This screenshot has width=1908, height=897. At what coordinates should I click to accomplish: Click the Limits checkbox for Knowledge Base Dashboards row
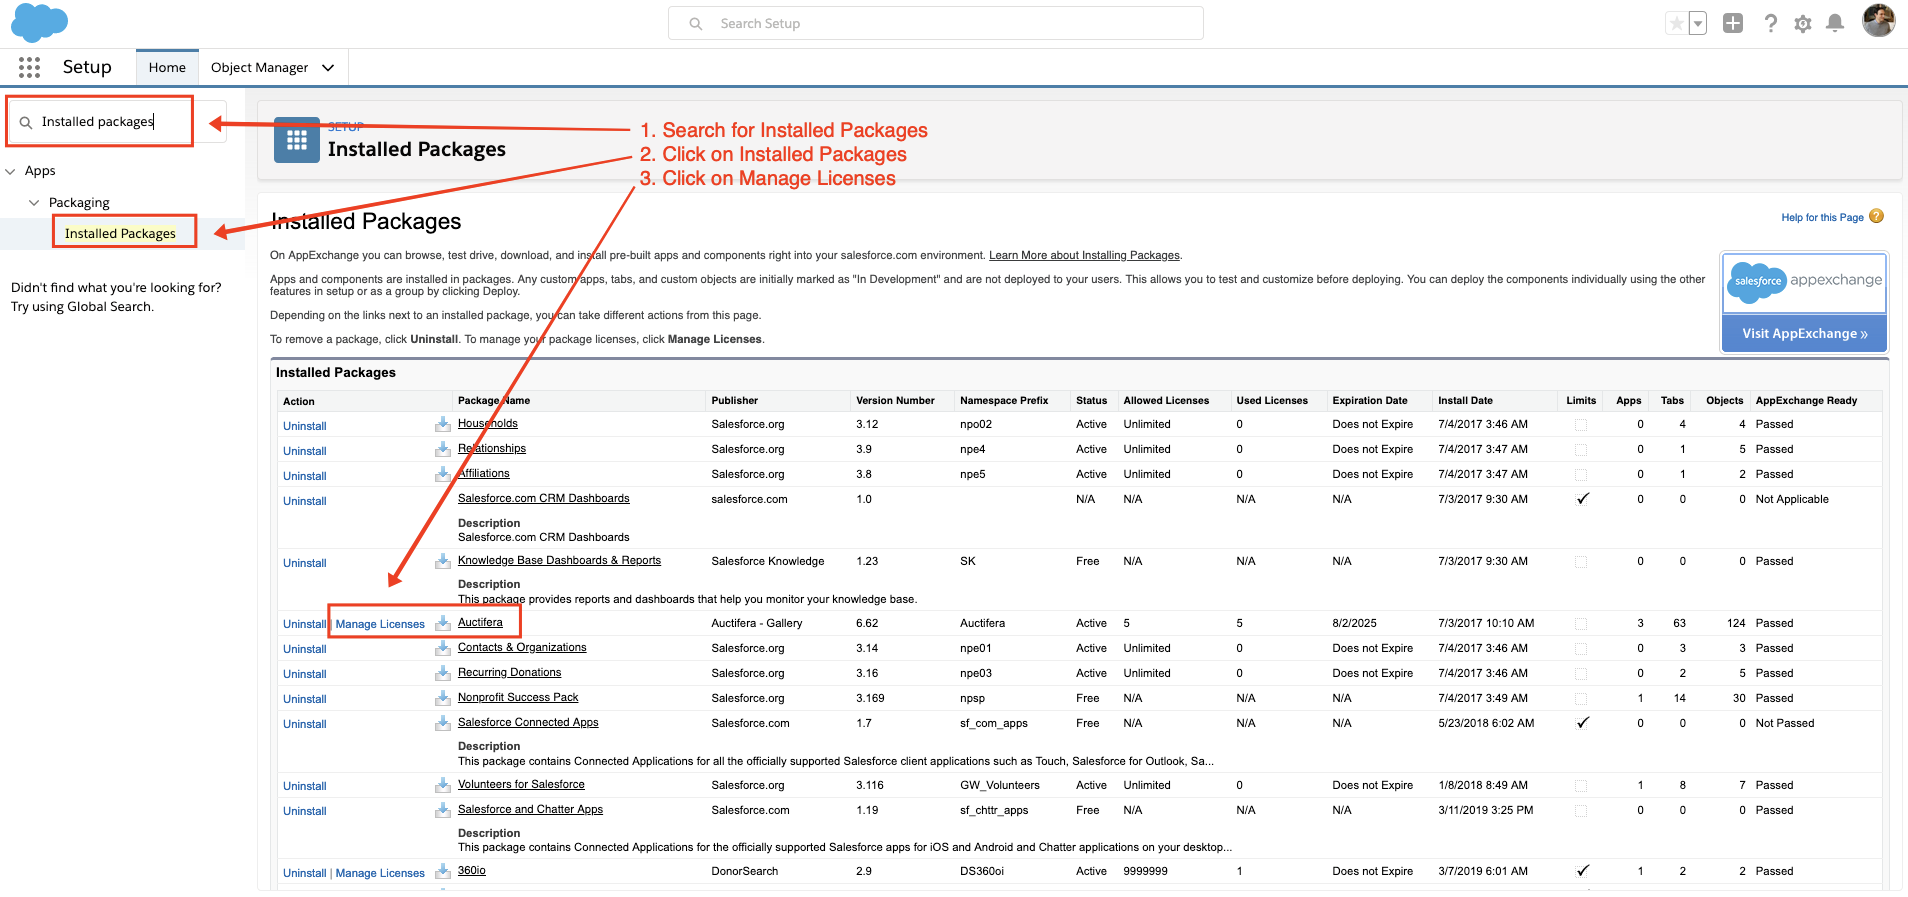click(x=1581, y=562)
